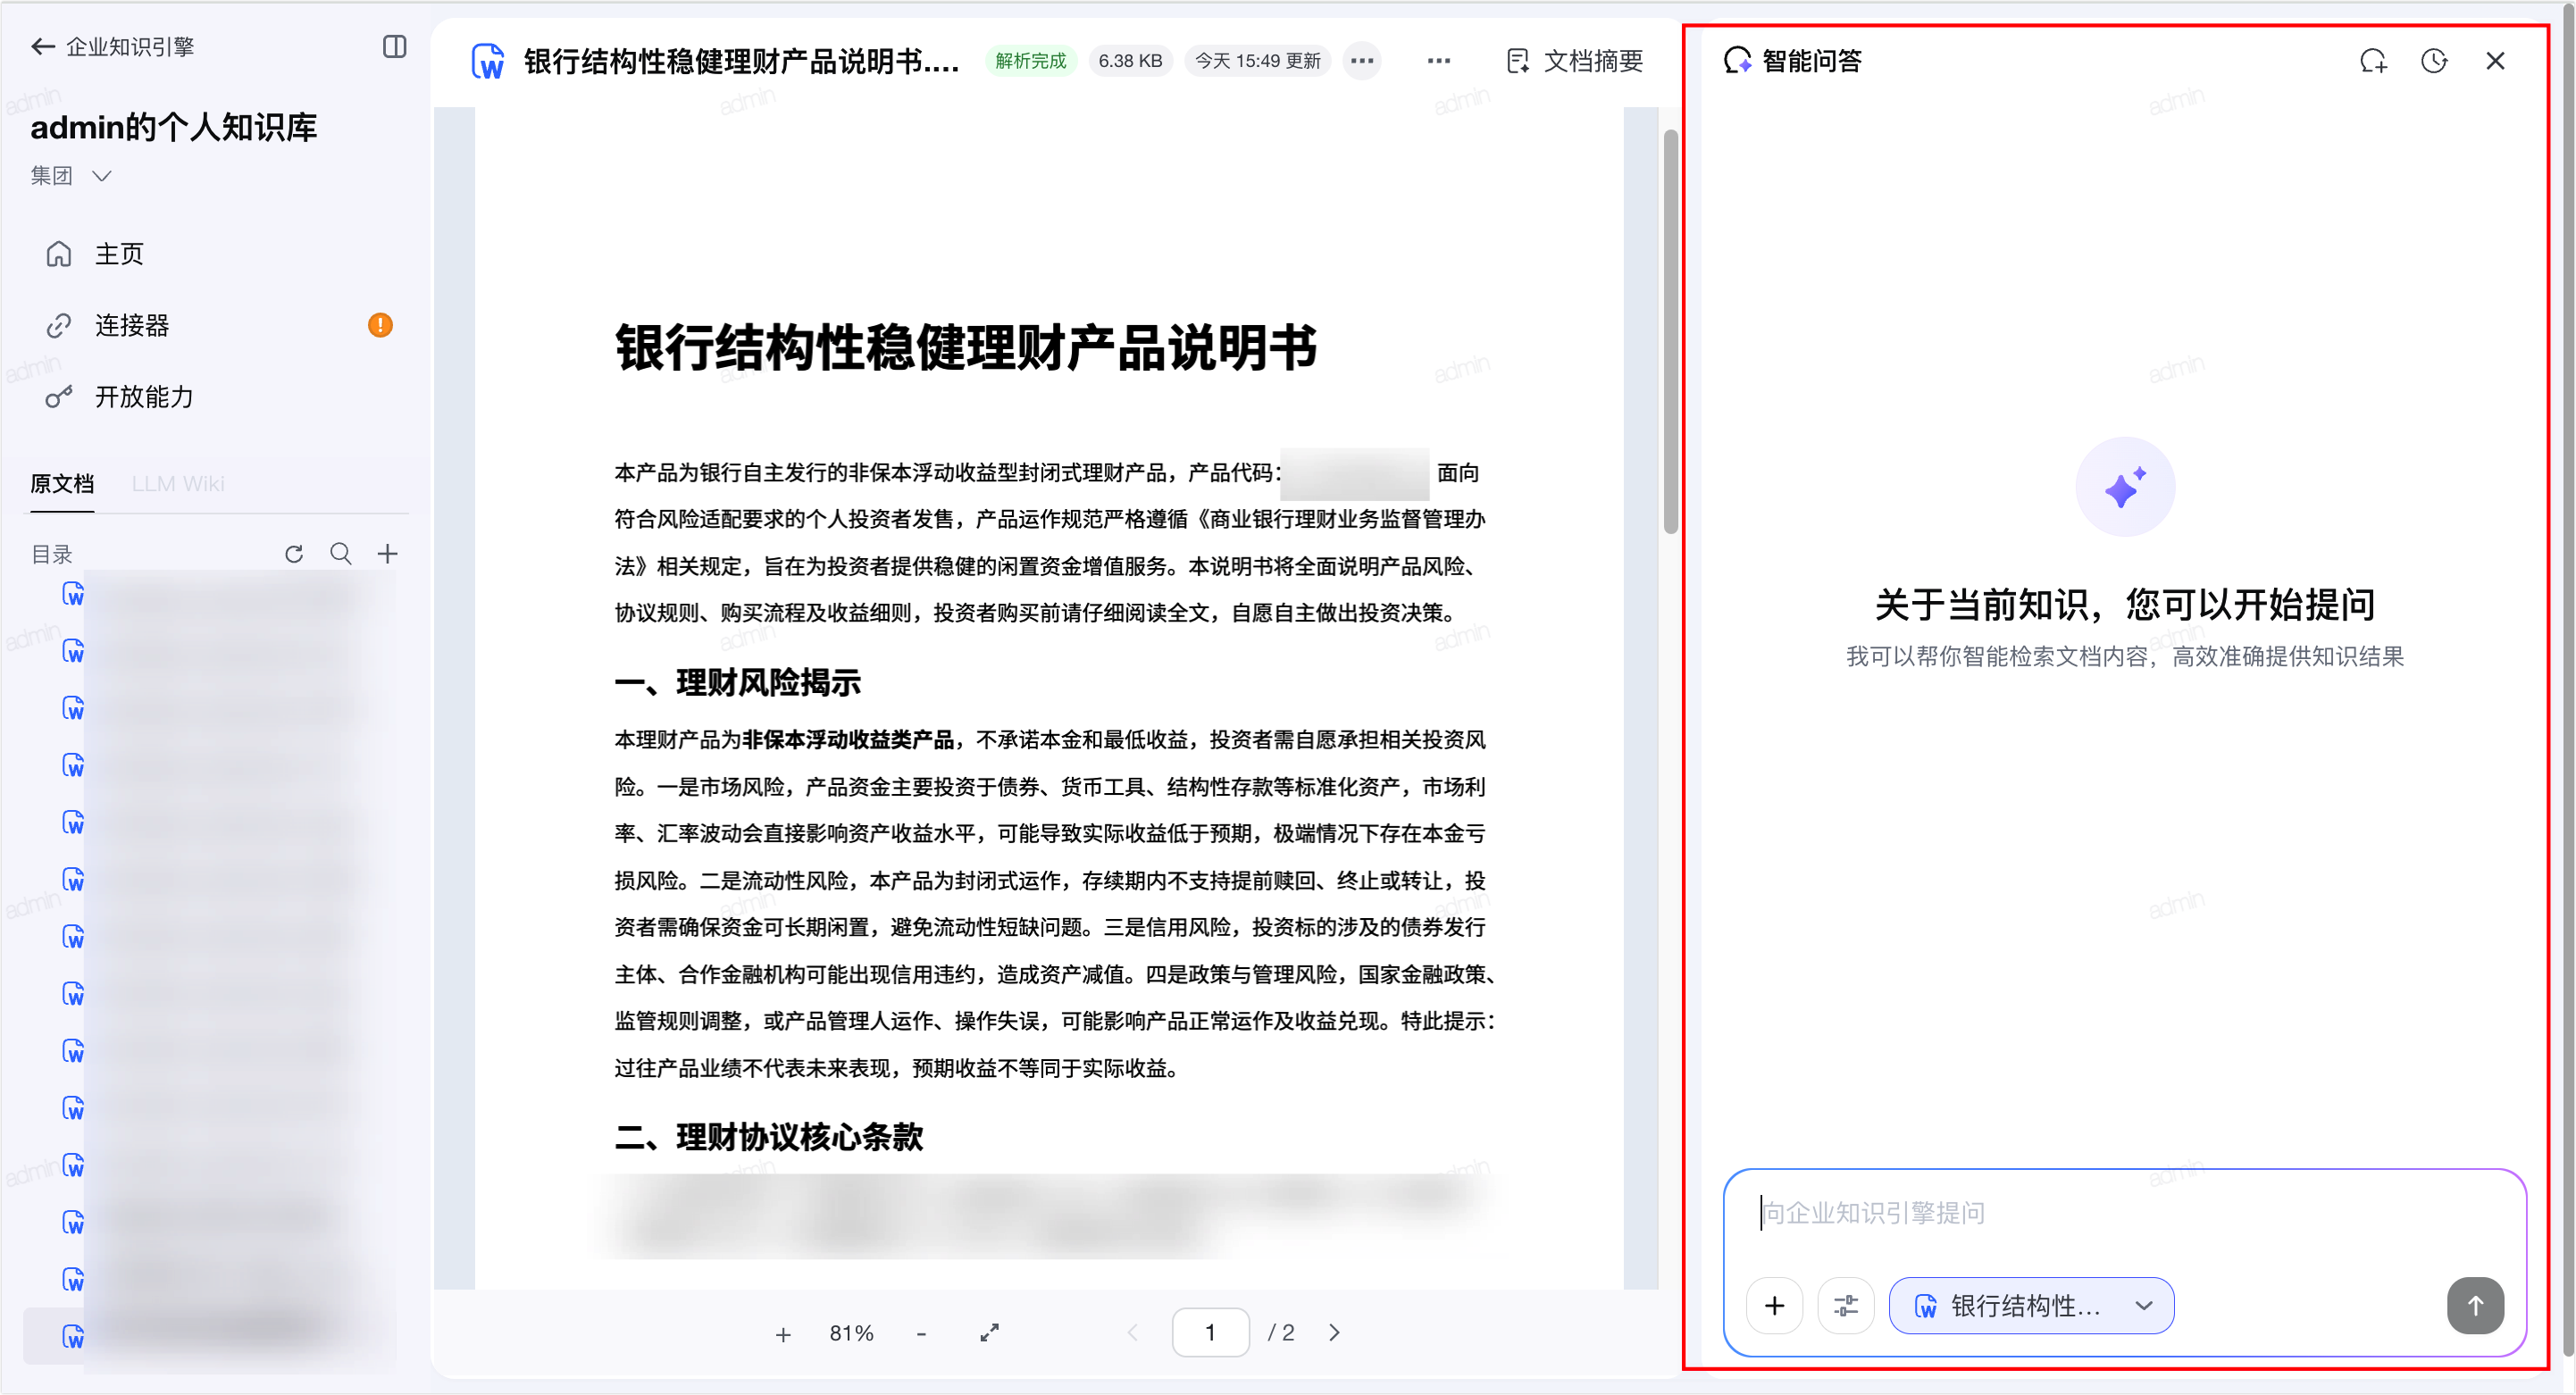This screenshot has width=2576, height=1395.
Task: Switch to the 原文档 tab
Action: 62,484
